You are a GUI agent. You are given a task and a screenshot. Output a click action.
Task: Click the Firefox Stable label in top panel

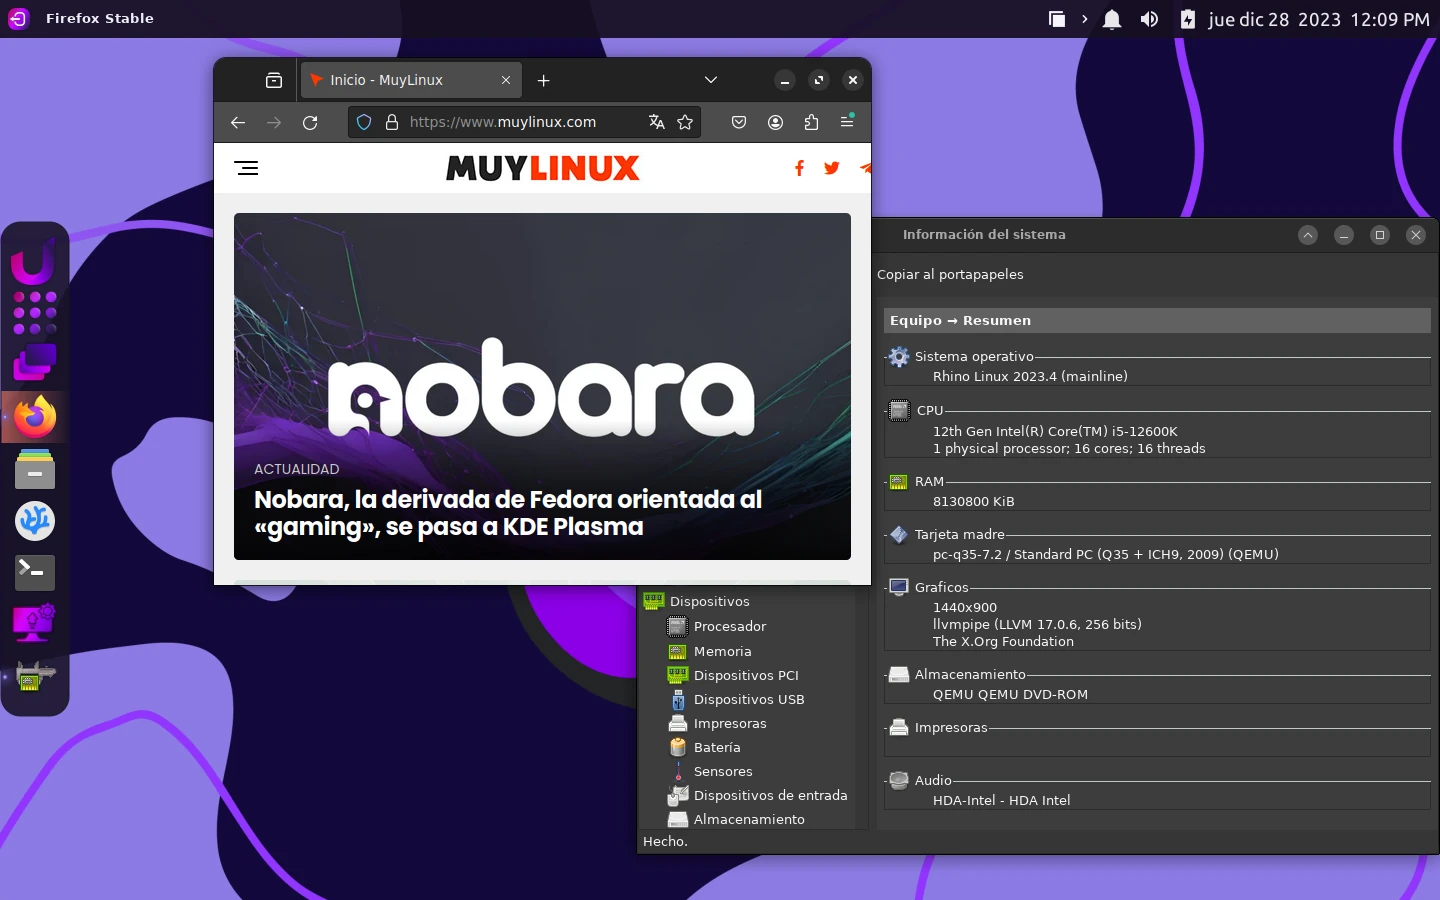pos(100,18)
